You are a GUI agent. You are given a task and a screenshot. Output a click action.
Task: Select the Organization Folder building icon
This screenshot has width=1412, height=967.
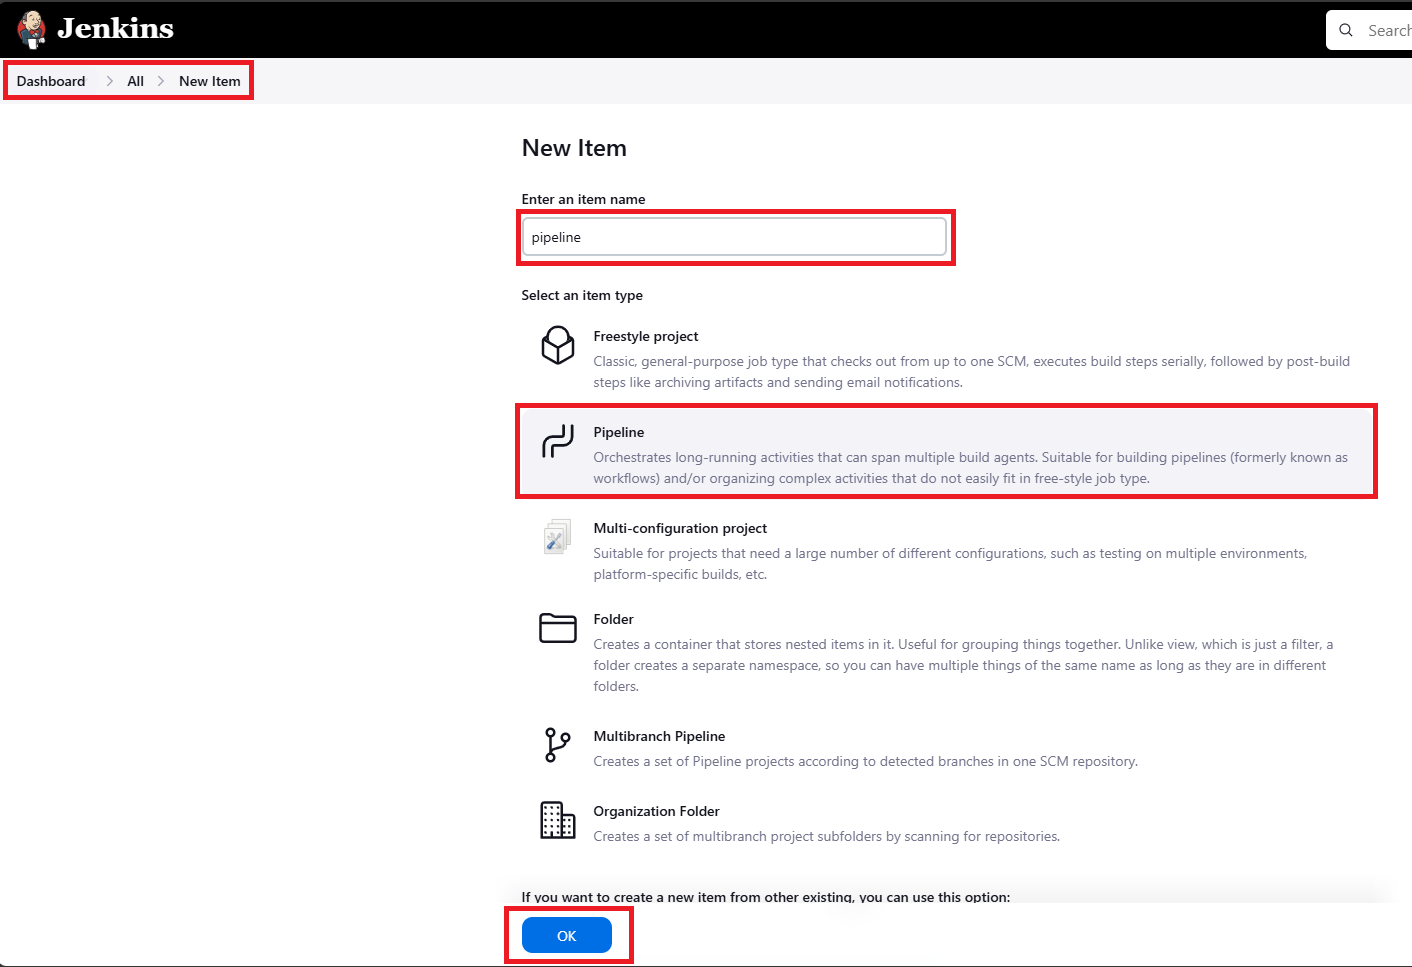(x=558, y=820)
